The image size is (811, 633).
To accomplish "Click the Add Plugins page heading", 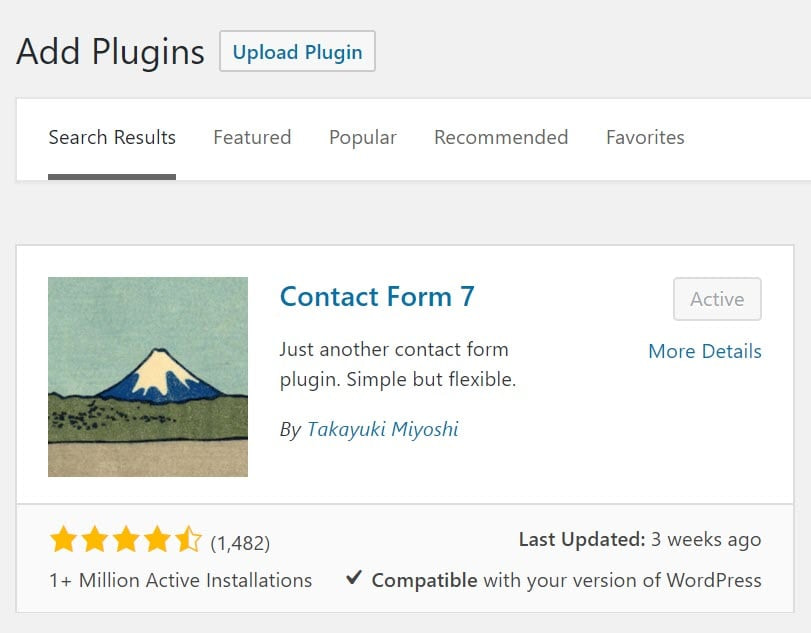I will 109,51.
